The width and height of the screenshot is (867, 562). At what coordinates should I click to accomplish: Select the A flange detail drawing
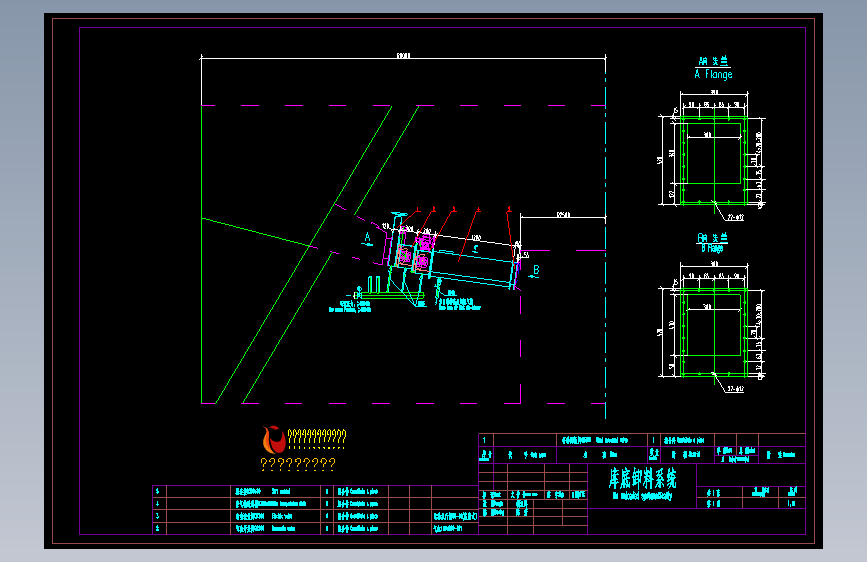pos(712,157)
